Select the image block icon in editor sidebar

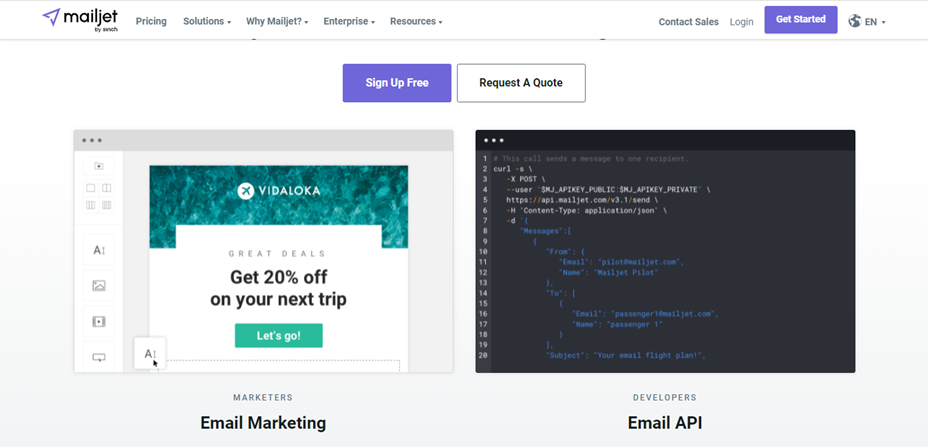(x=98, y=285)
